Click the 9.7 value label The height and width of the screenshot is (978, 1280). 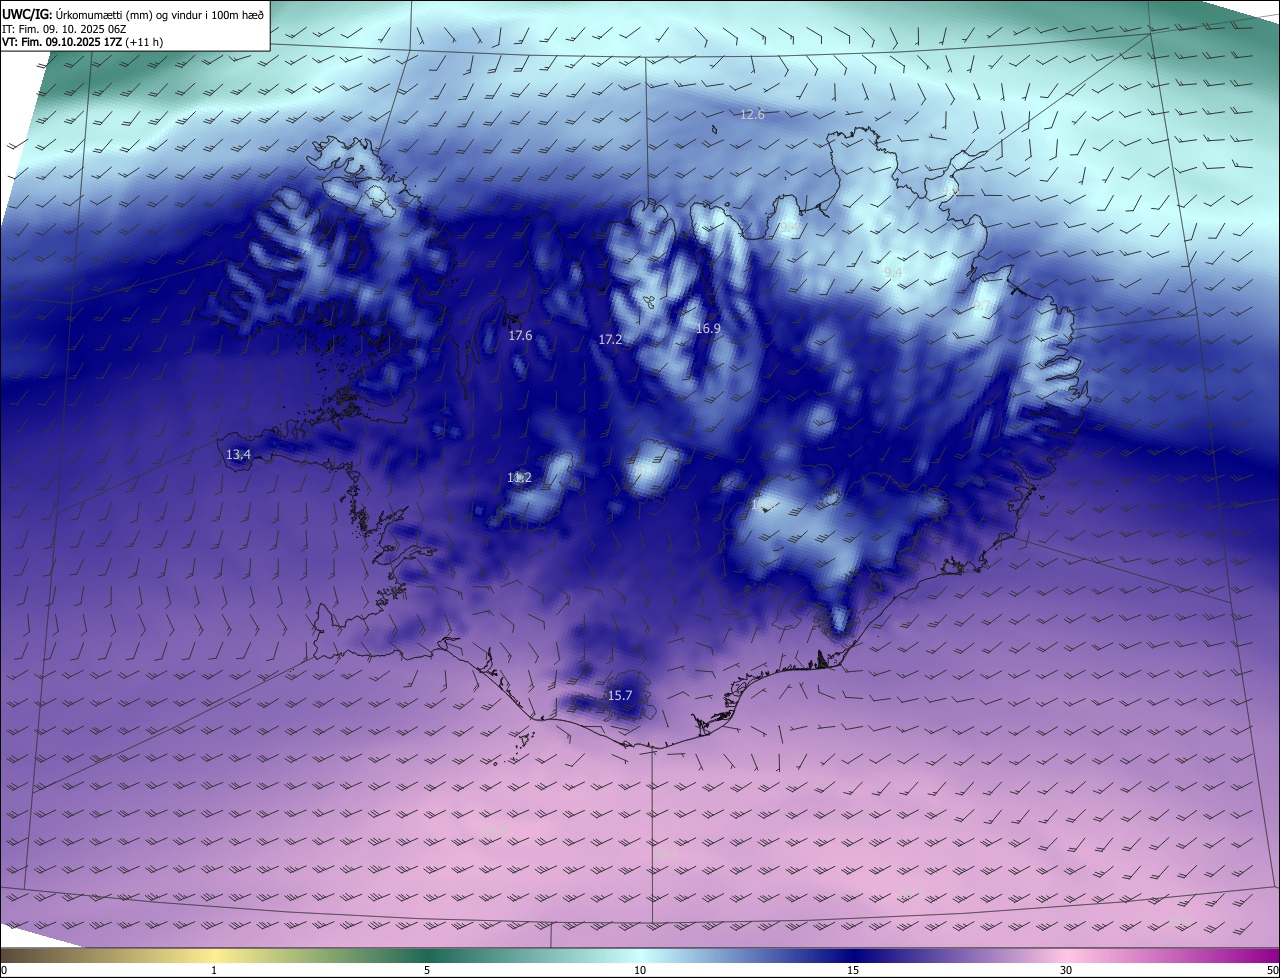(982, 306)
